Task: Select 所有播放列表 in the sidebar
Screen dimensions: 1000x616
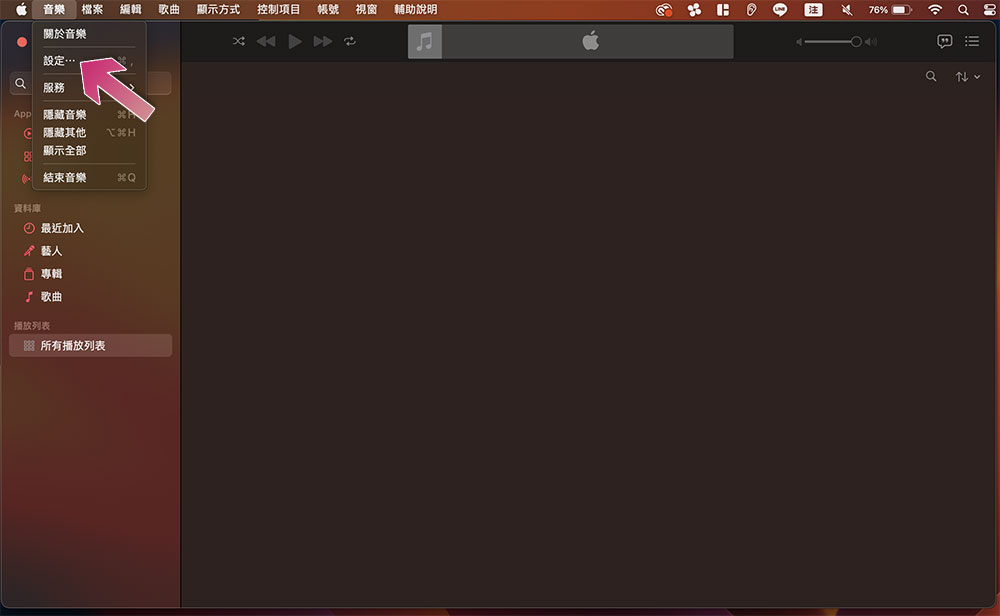Action: click(x=90, y=346)
